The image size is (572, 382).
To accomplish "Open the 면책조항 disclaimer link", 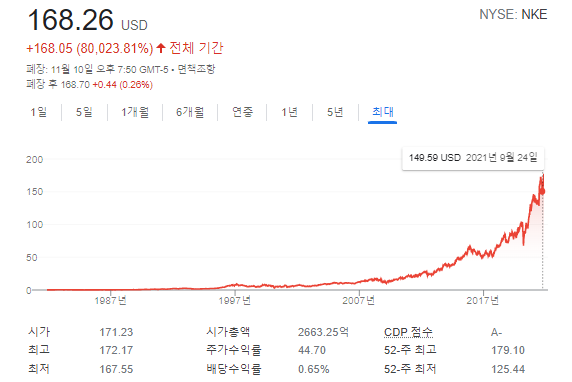I will 197,69.
